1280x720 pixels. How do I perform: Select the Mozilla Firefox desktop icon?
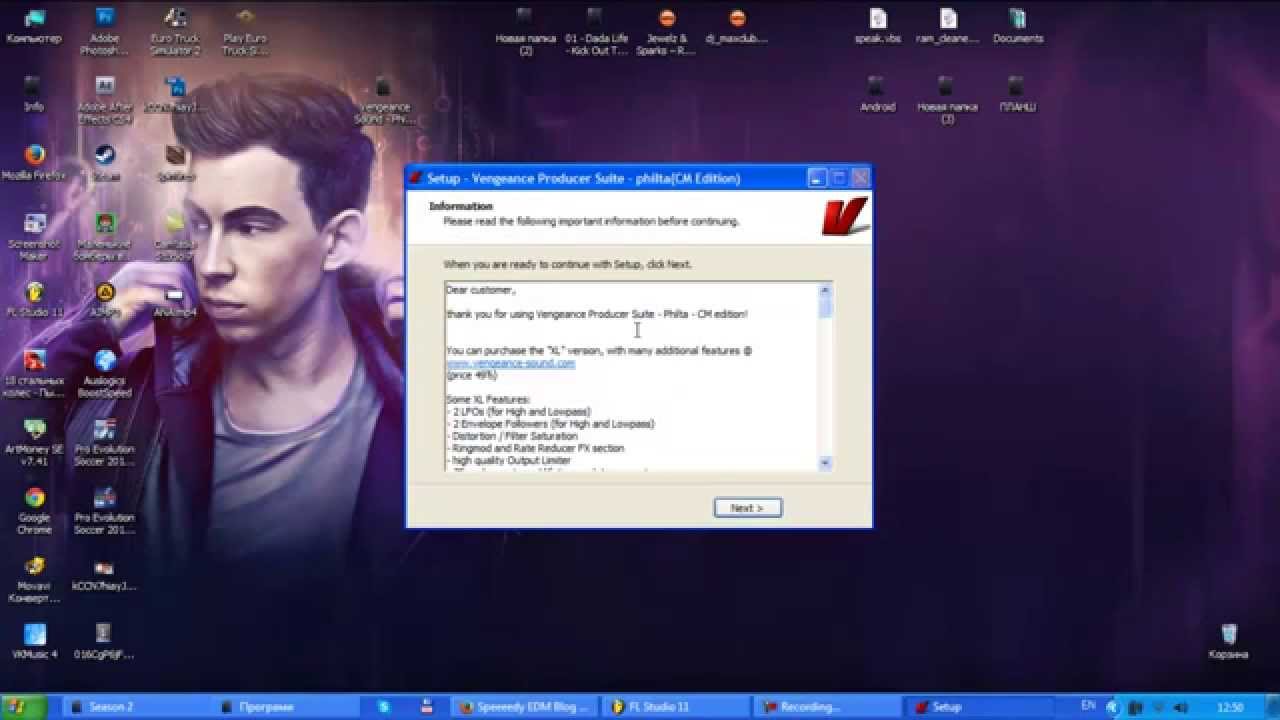pyautogui.click(x=34, y=163)
